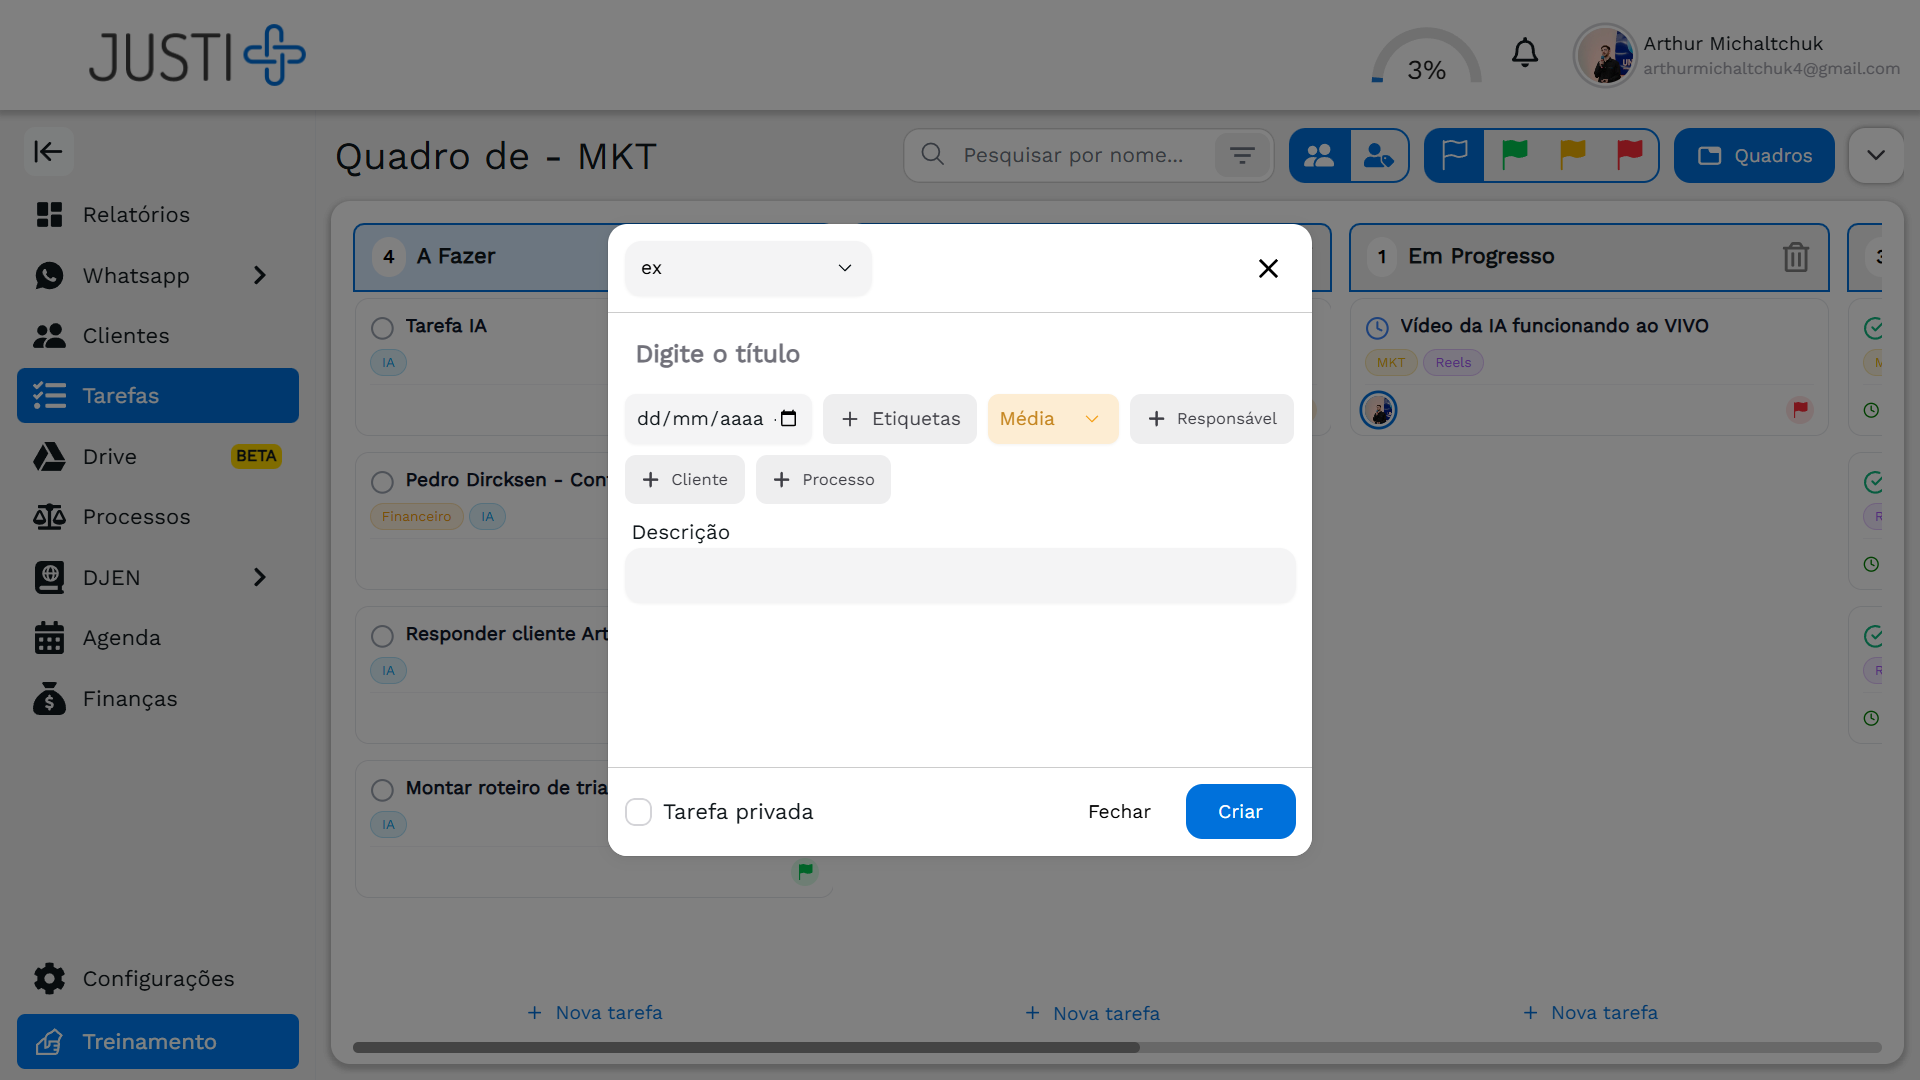Add a Nova tarefa under A Fazer
This screenshot has width=1920, height=1080.
tap(595, 1012)
